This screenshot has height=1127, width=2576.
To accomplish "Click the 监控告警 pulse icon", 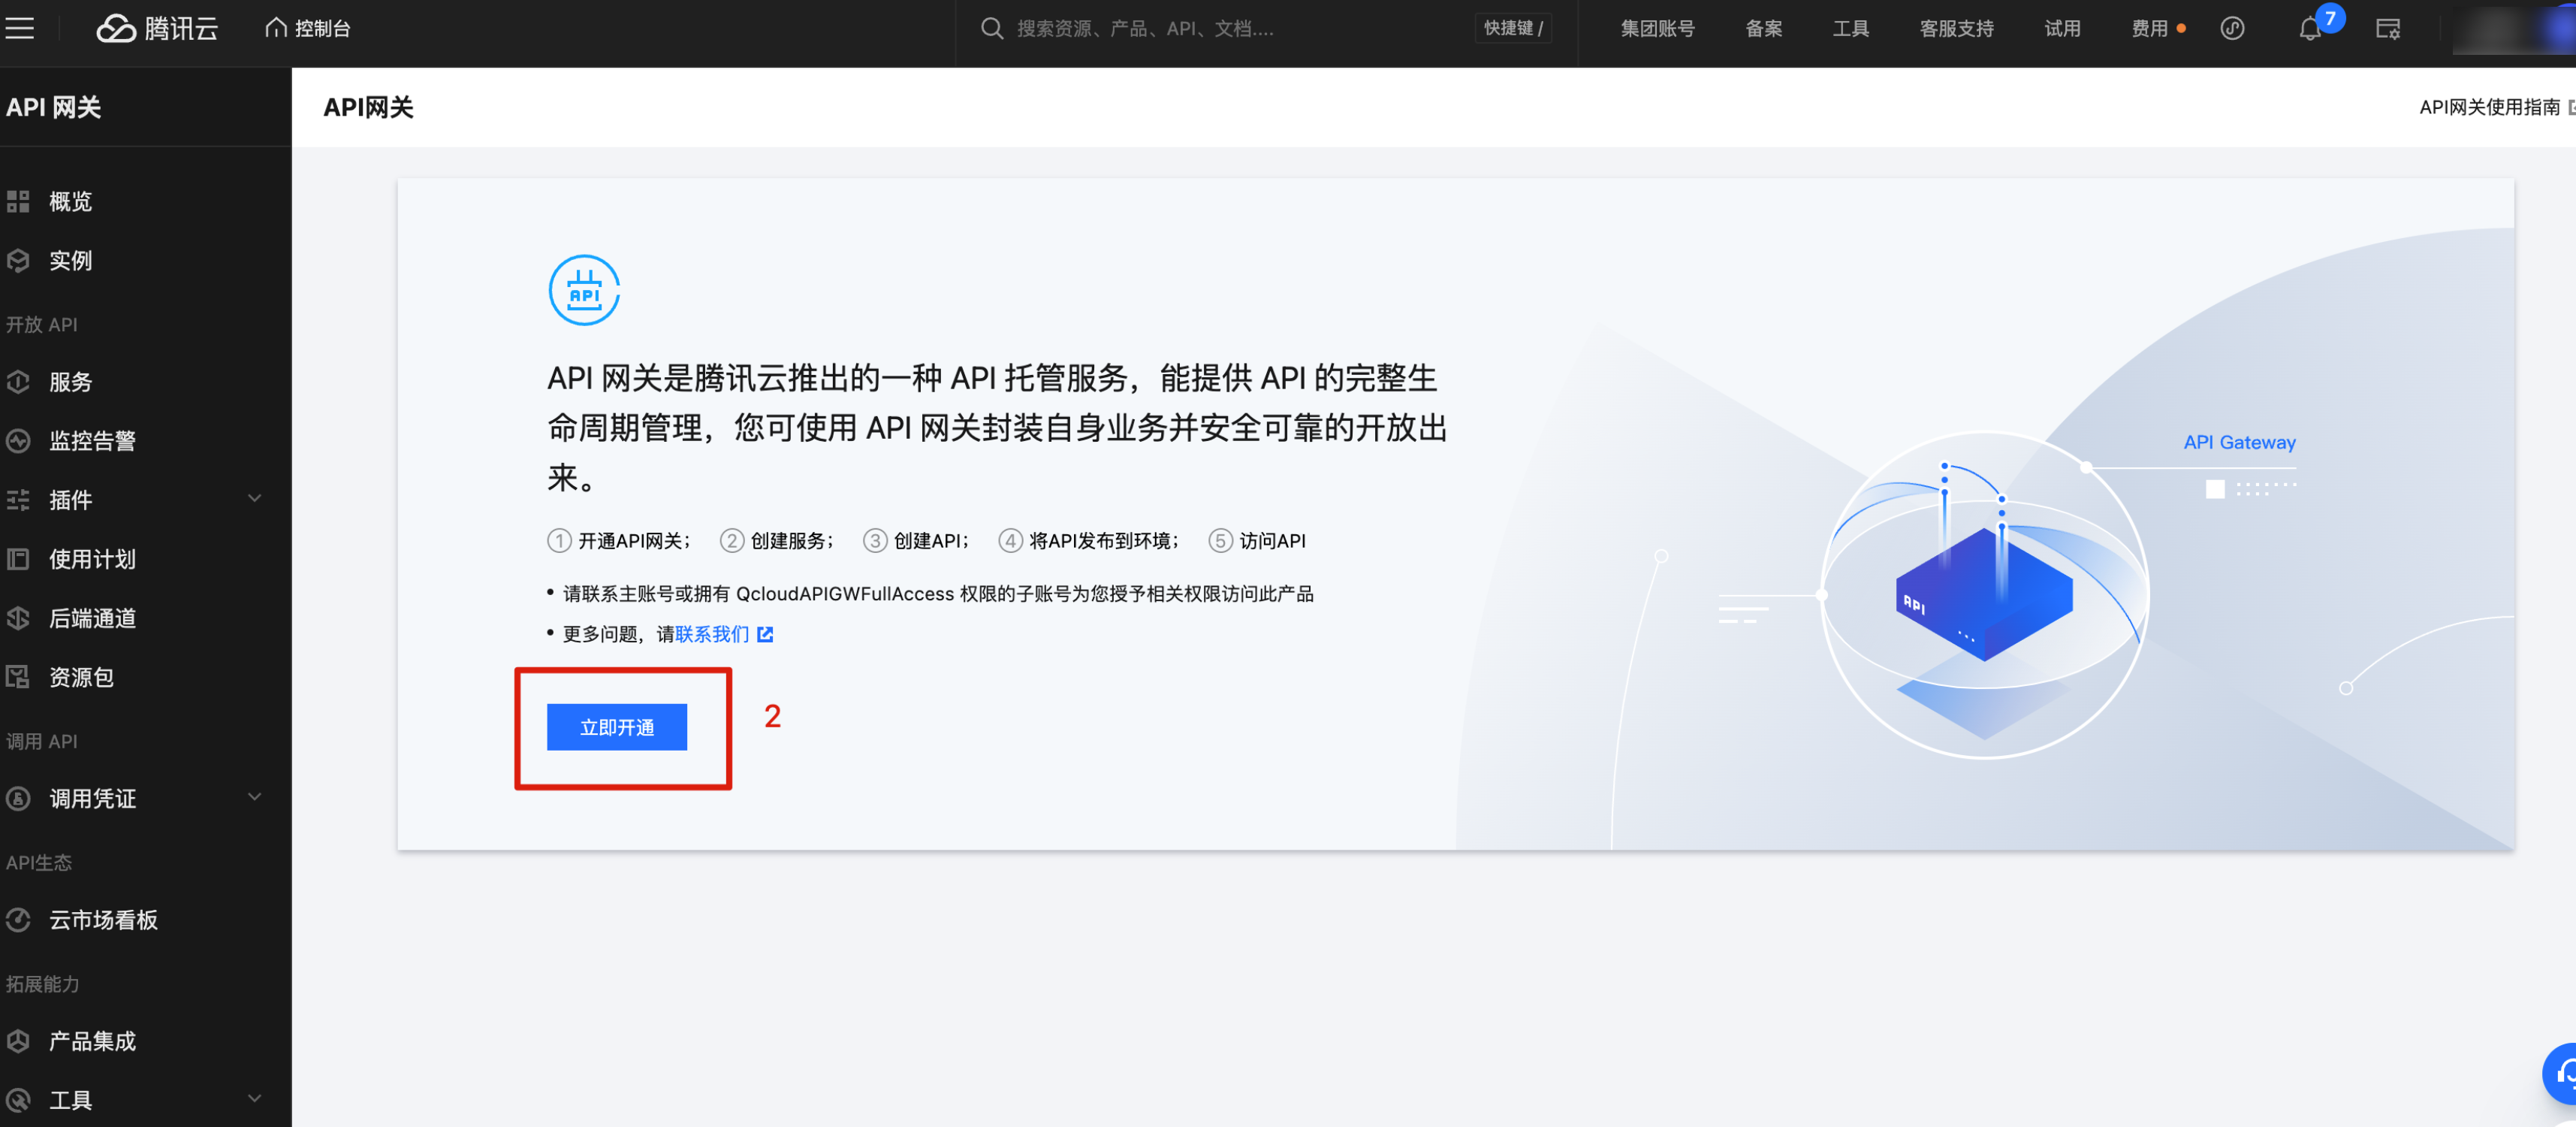I will click(x=18, y=440).
